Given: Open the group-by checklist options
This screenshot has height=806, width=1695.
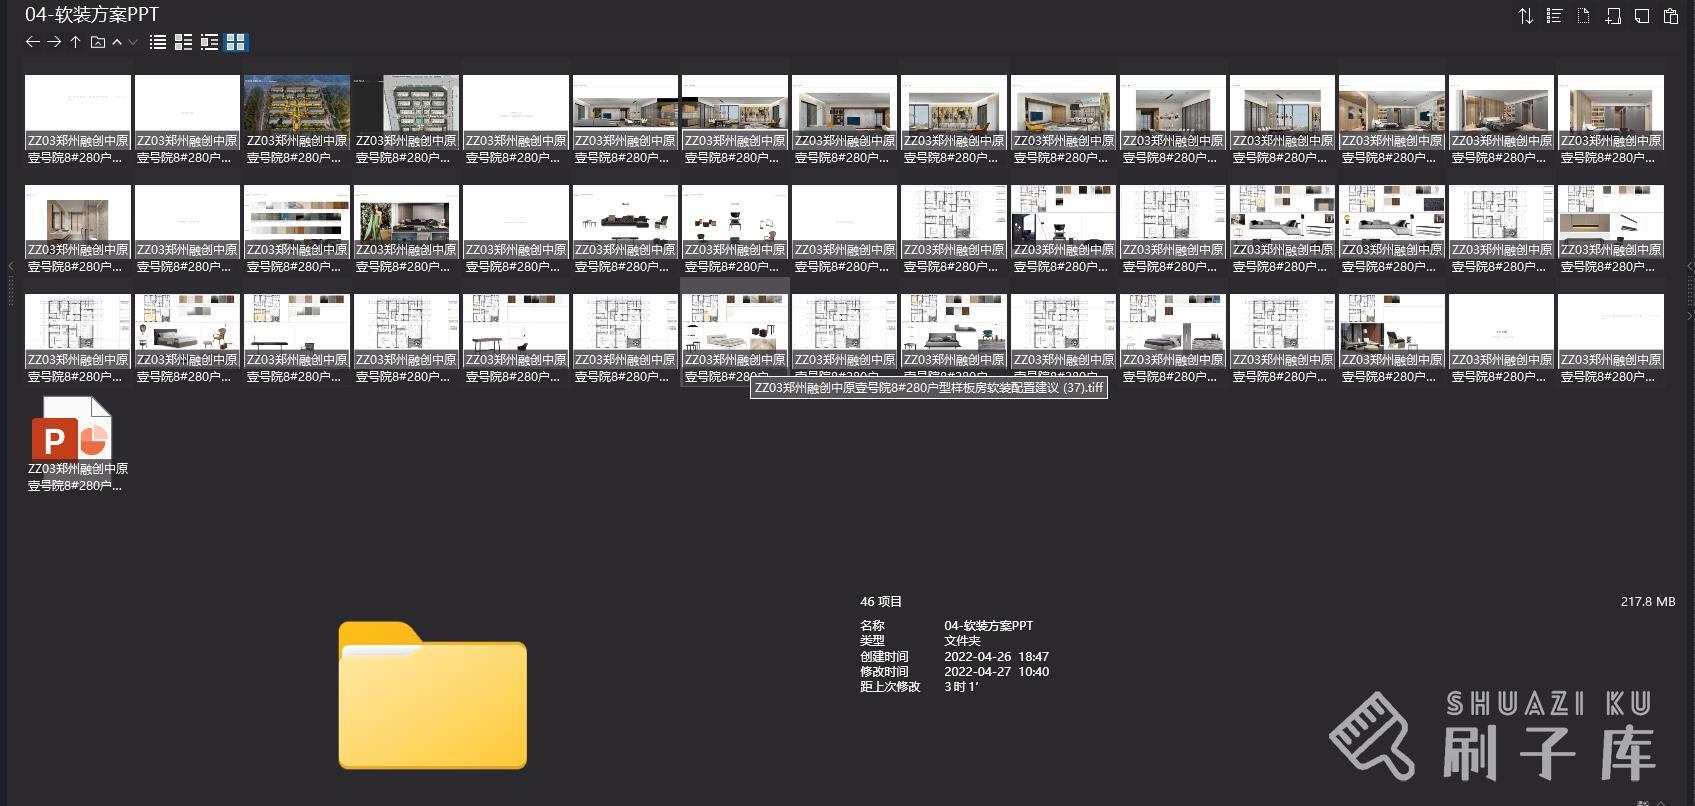Looking at the screenshot, I should 1554,16.
